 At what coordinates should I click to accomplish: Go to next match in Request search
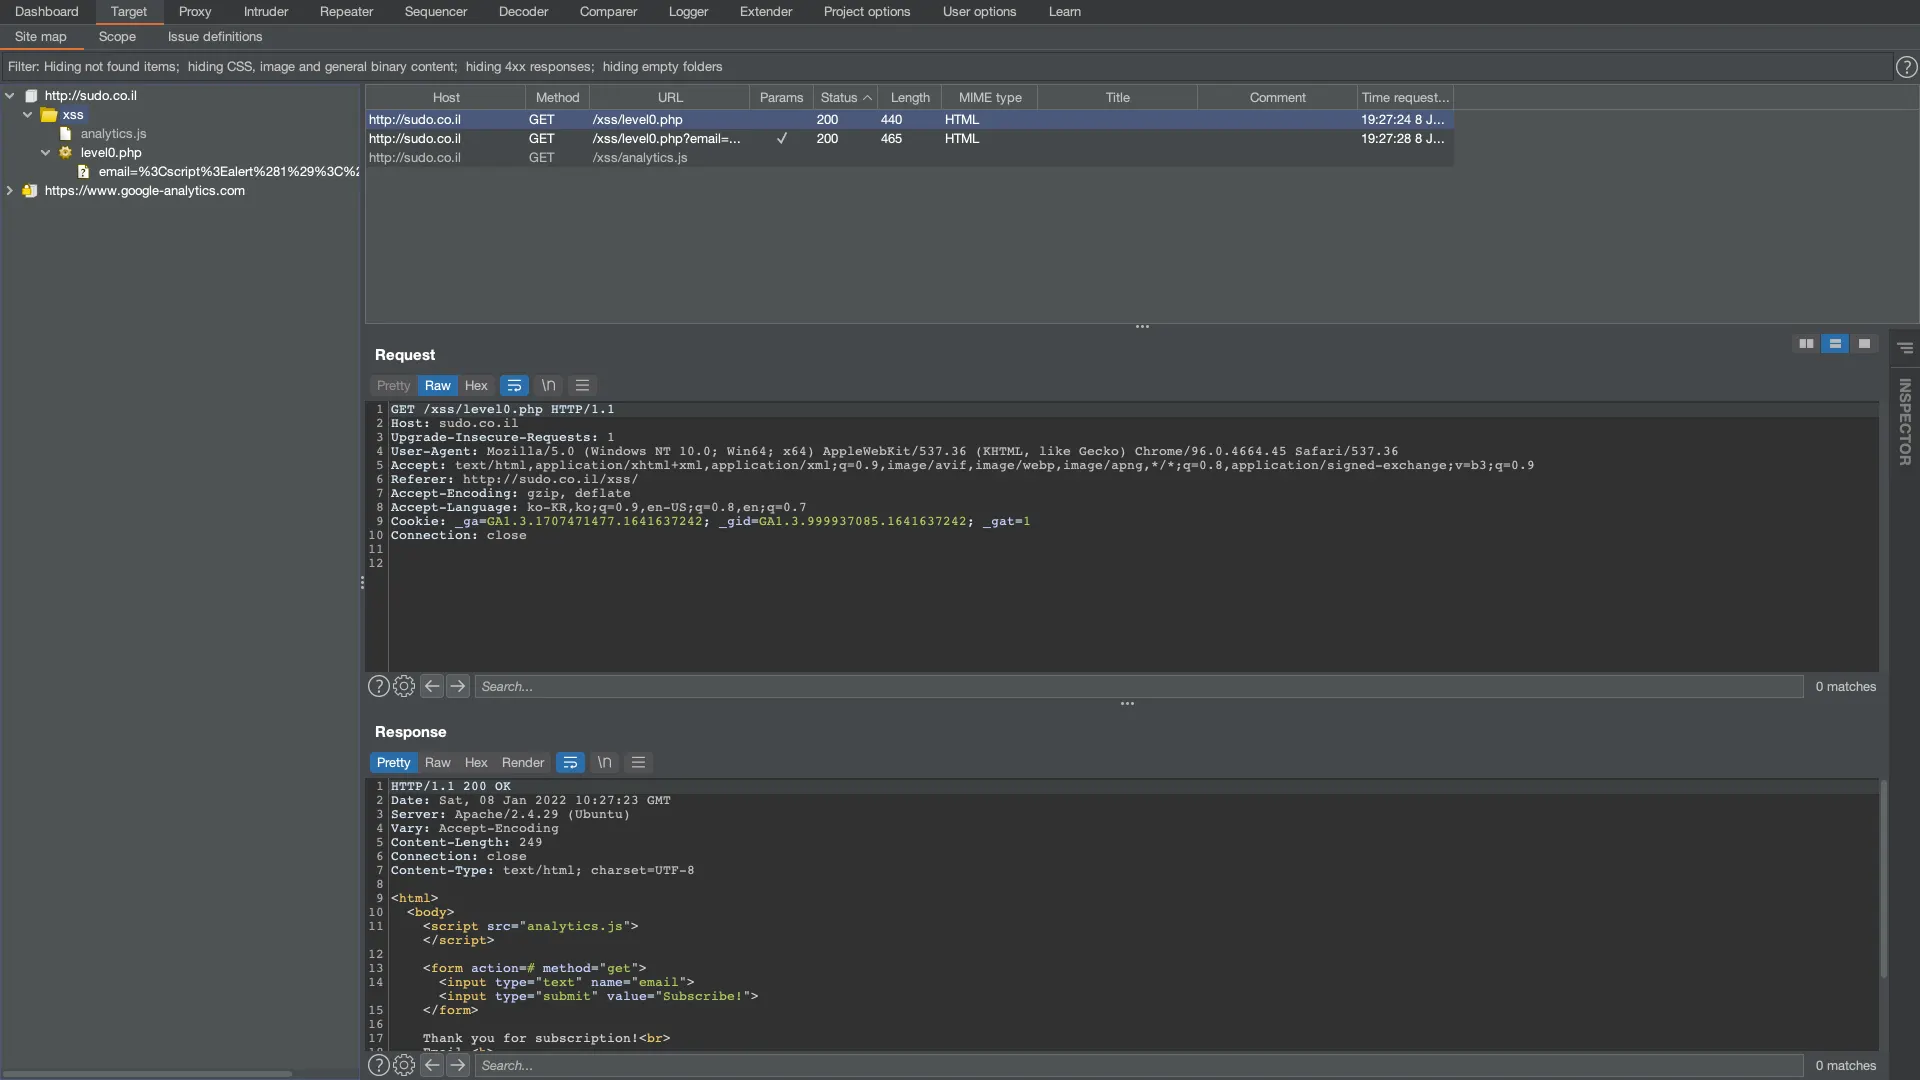click(458, 687)
